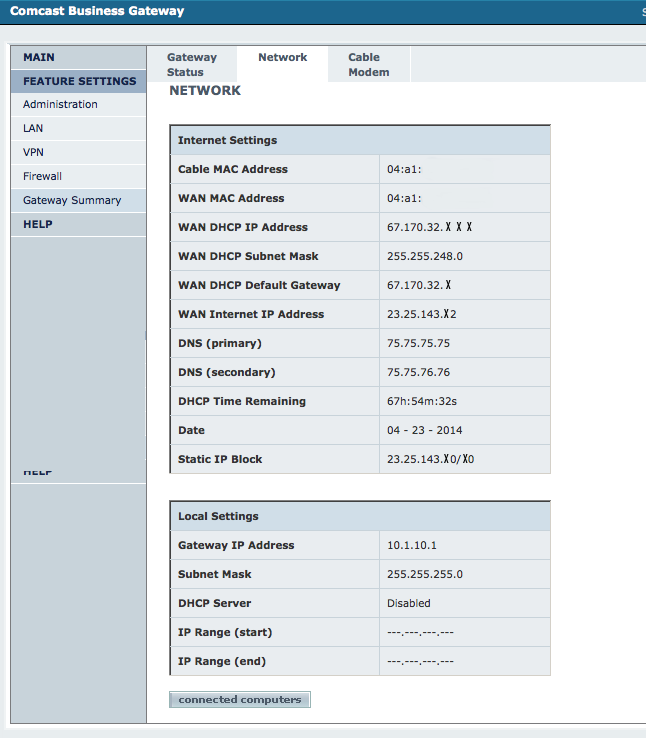Screen dimensions: 646x738
Task: Click the Gateway IP Address label
Action: 236,545
